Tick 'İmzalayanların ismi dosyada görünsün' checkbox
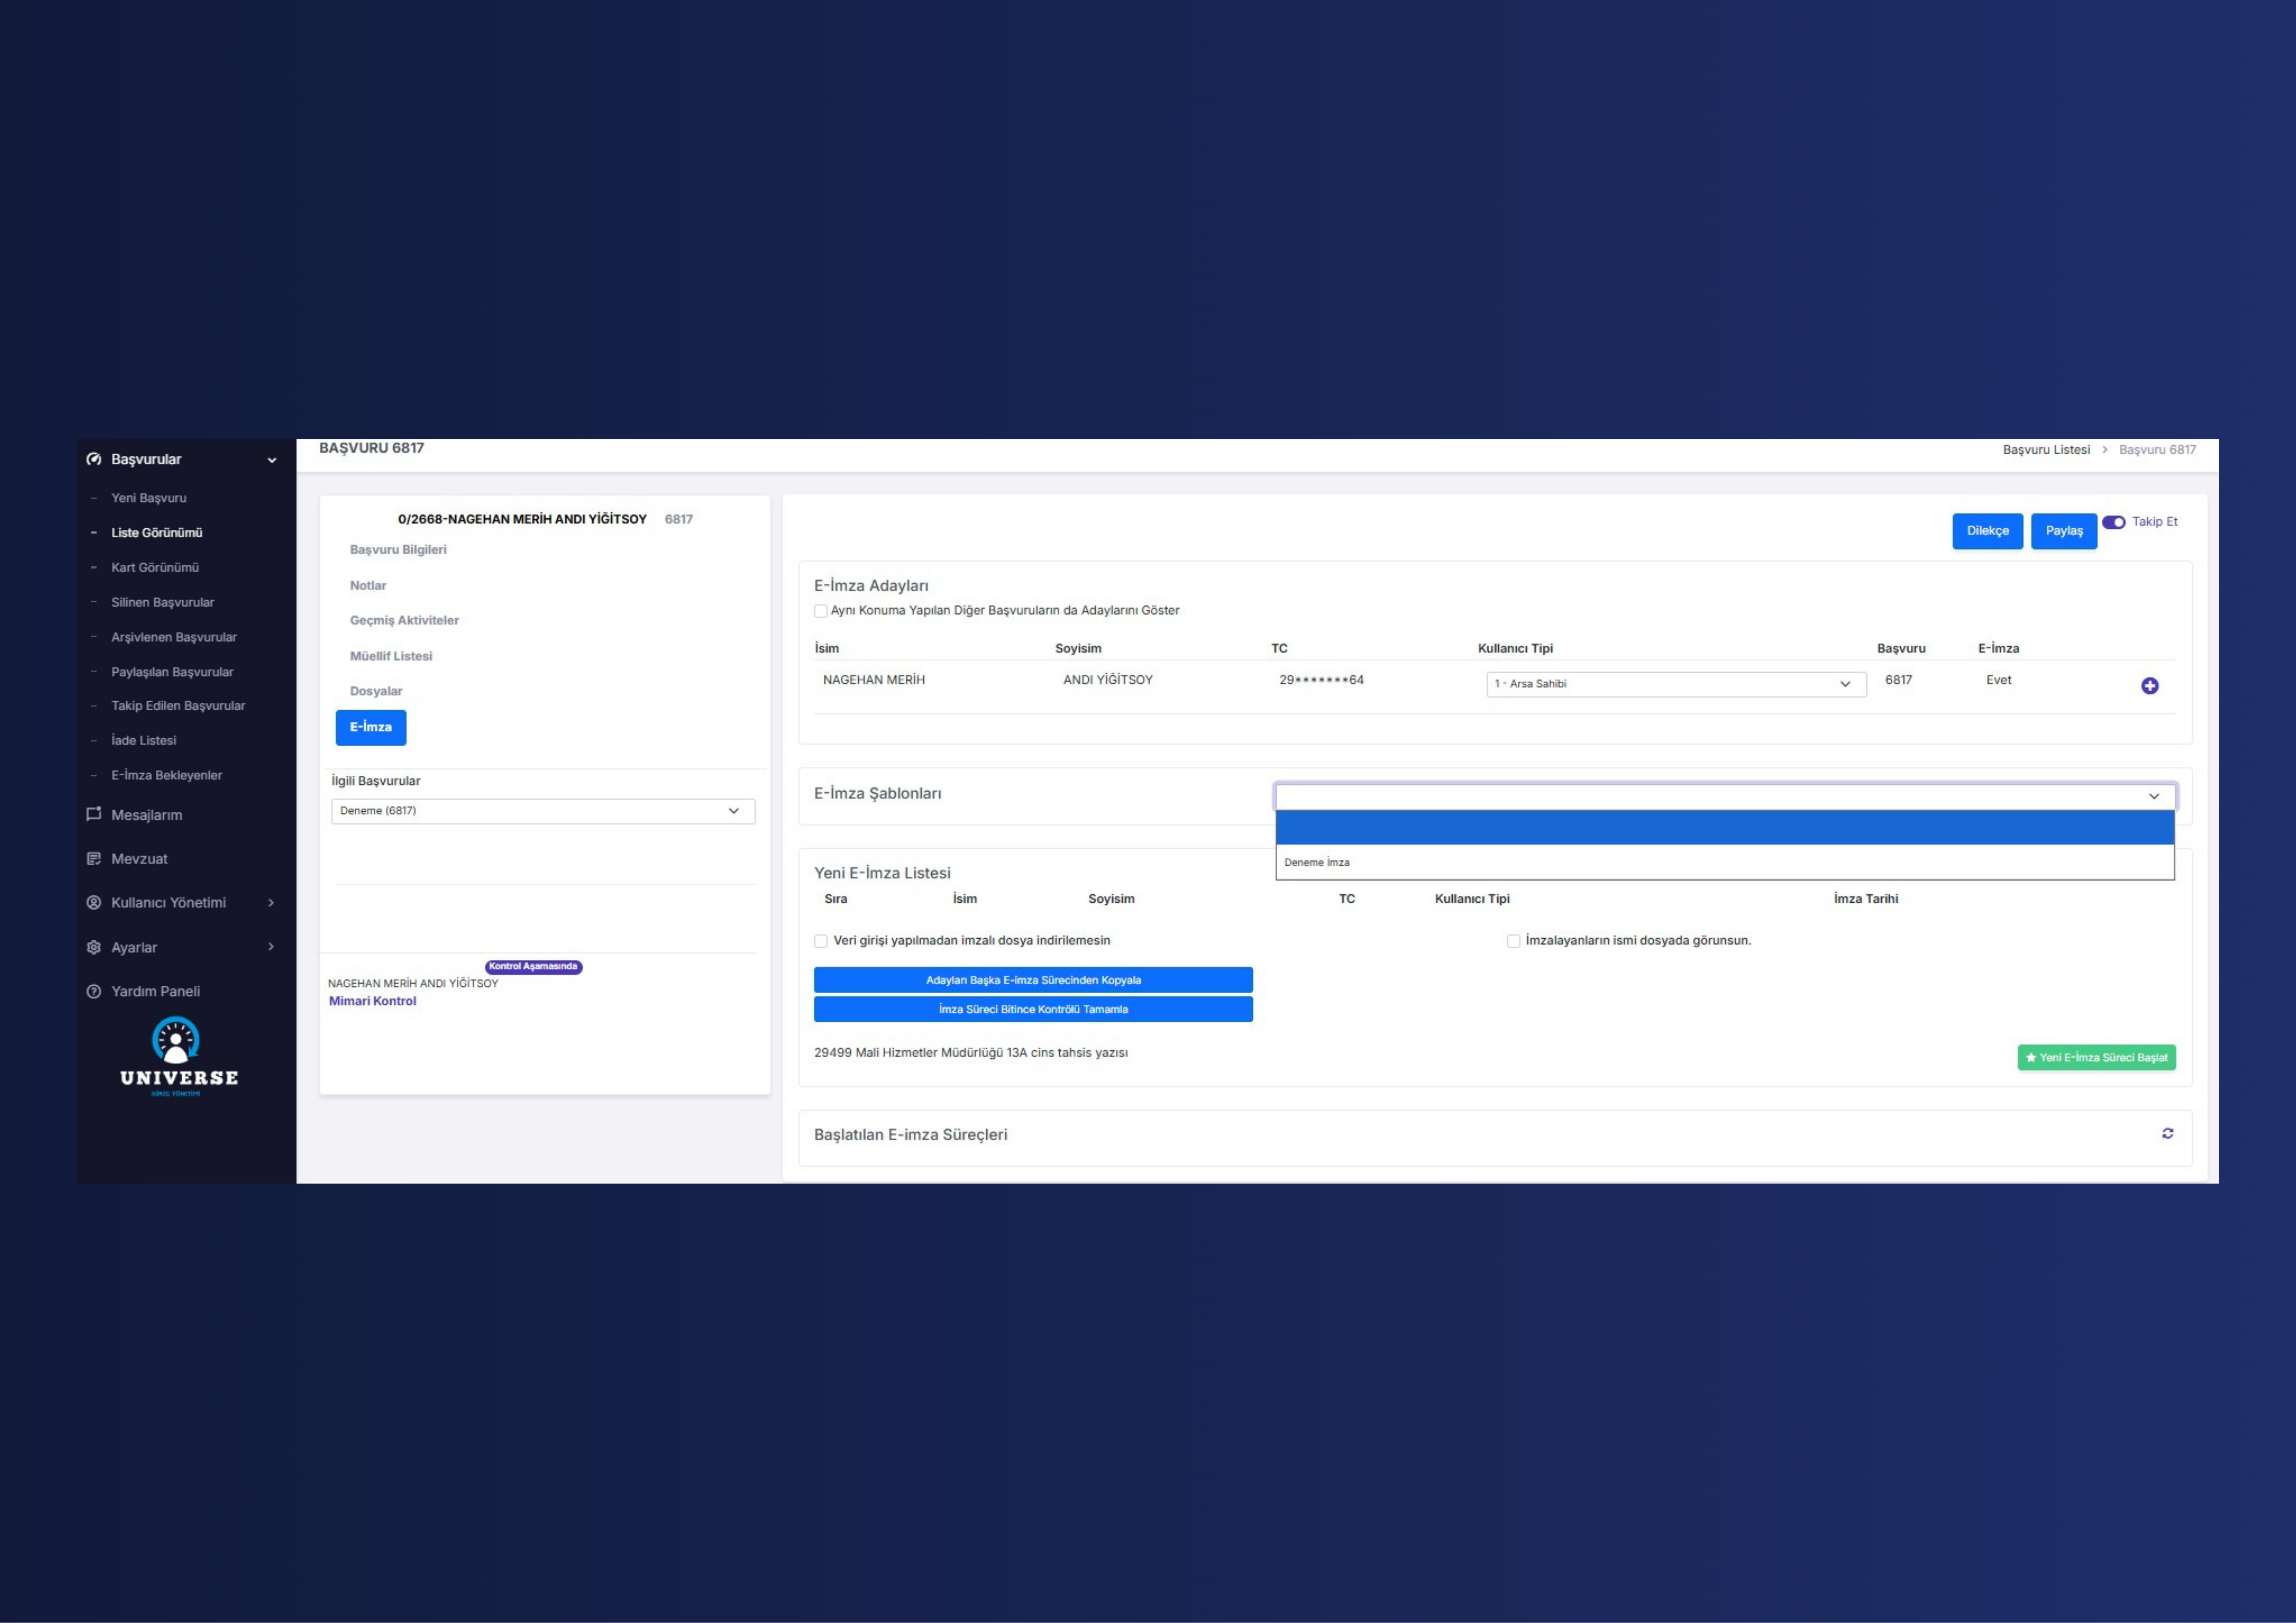The width and height of the screenshot is (2296, 1623). coord(1513,941)
